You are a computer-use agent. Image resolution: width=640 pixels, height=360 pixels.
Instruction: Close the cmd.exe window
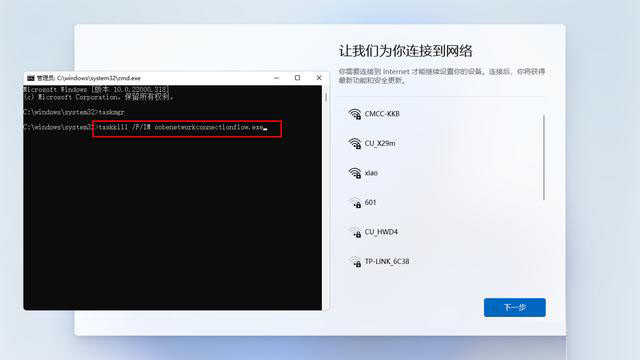319,78
